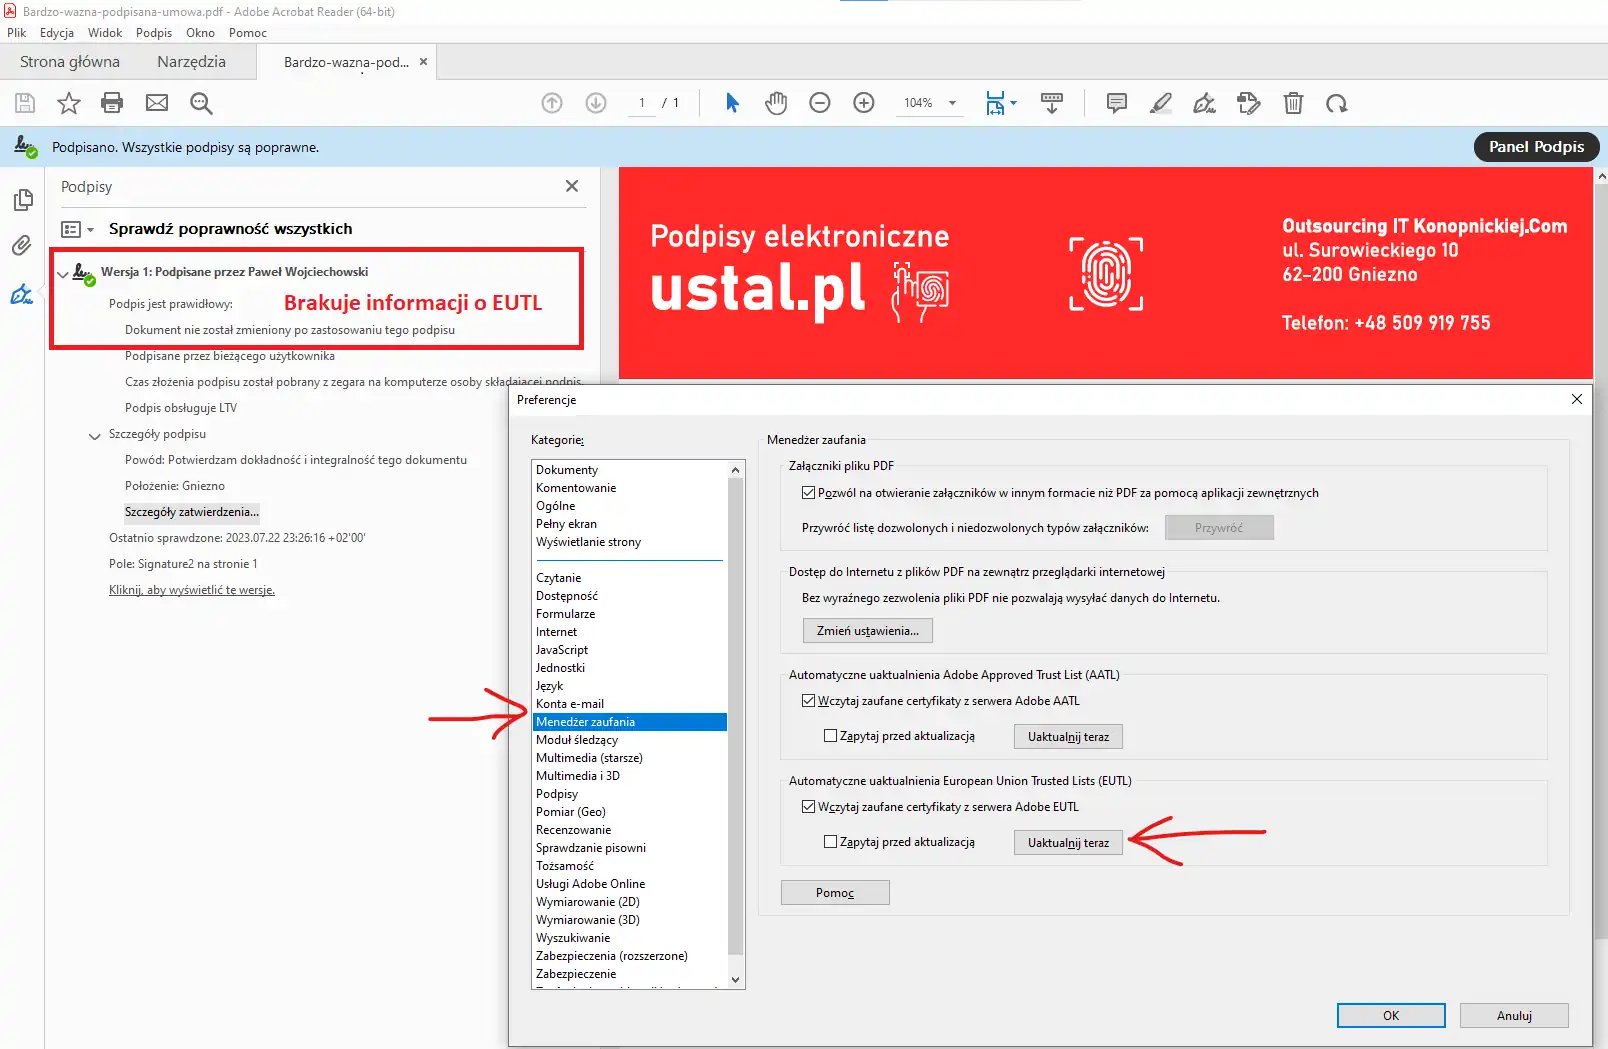Open the Add comment note tool
Image resolution: width=1608 pixels, height=1049 pixels.
pyautogui.click(x=1117, y=103)
